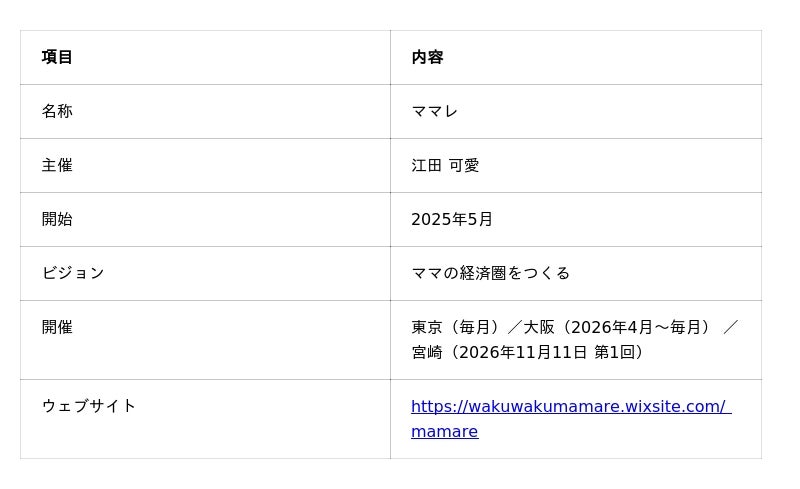Screen dimensions: 800x489
Task: Select the 2025年5月 start date cell
Action: [x=452, y=219]
